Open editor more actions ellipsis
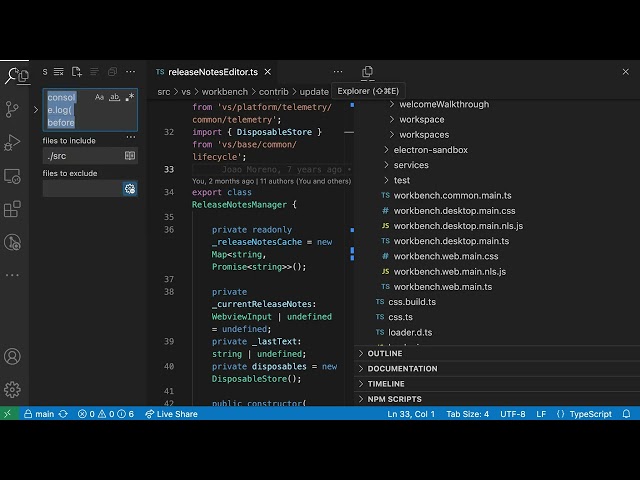 [x=338, y=72]
